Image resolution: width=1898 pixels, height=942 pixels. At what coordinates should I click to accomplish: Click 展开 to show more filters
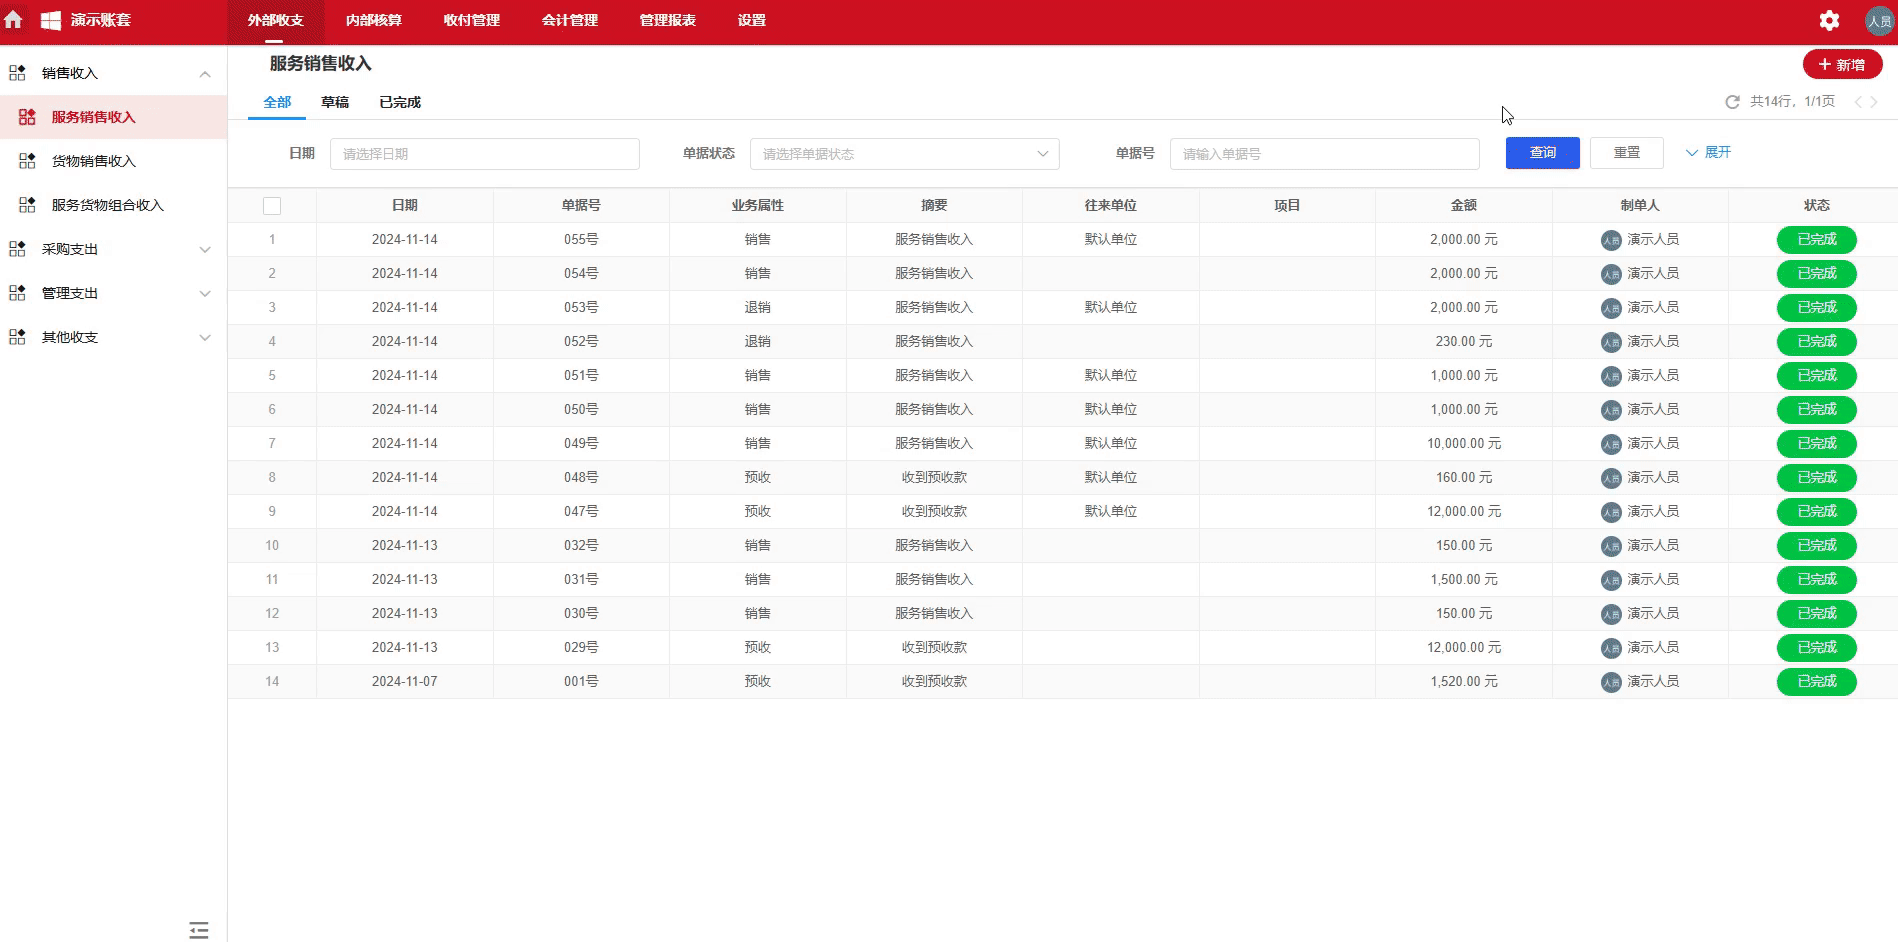[x=1708, y=152]
